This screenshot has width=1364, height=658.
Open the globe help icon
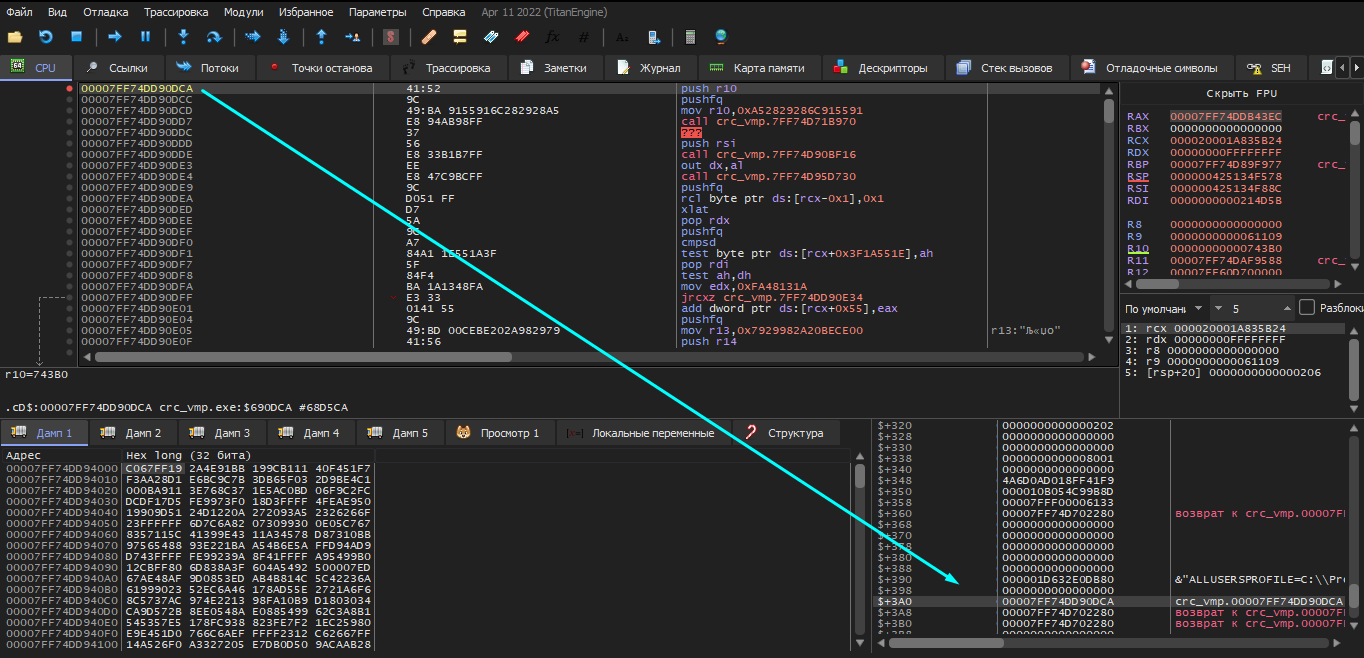(x=721, y=37)
